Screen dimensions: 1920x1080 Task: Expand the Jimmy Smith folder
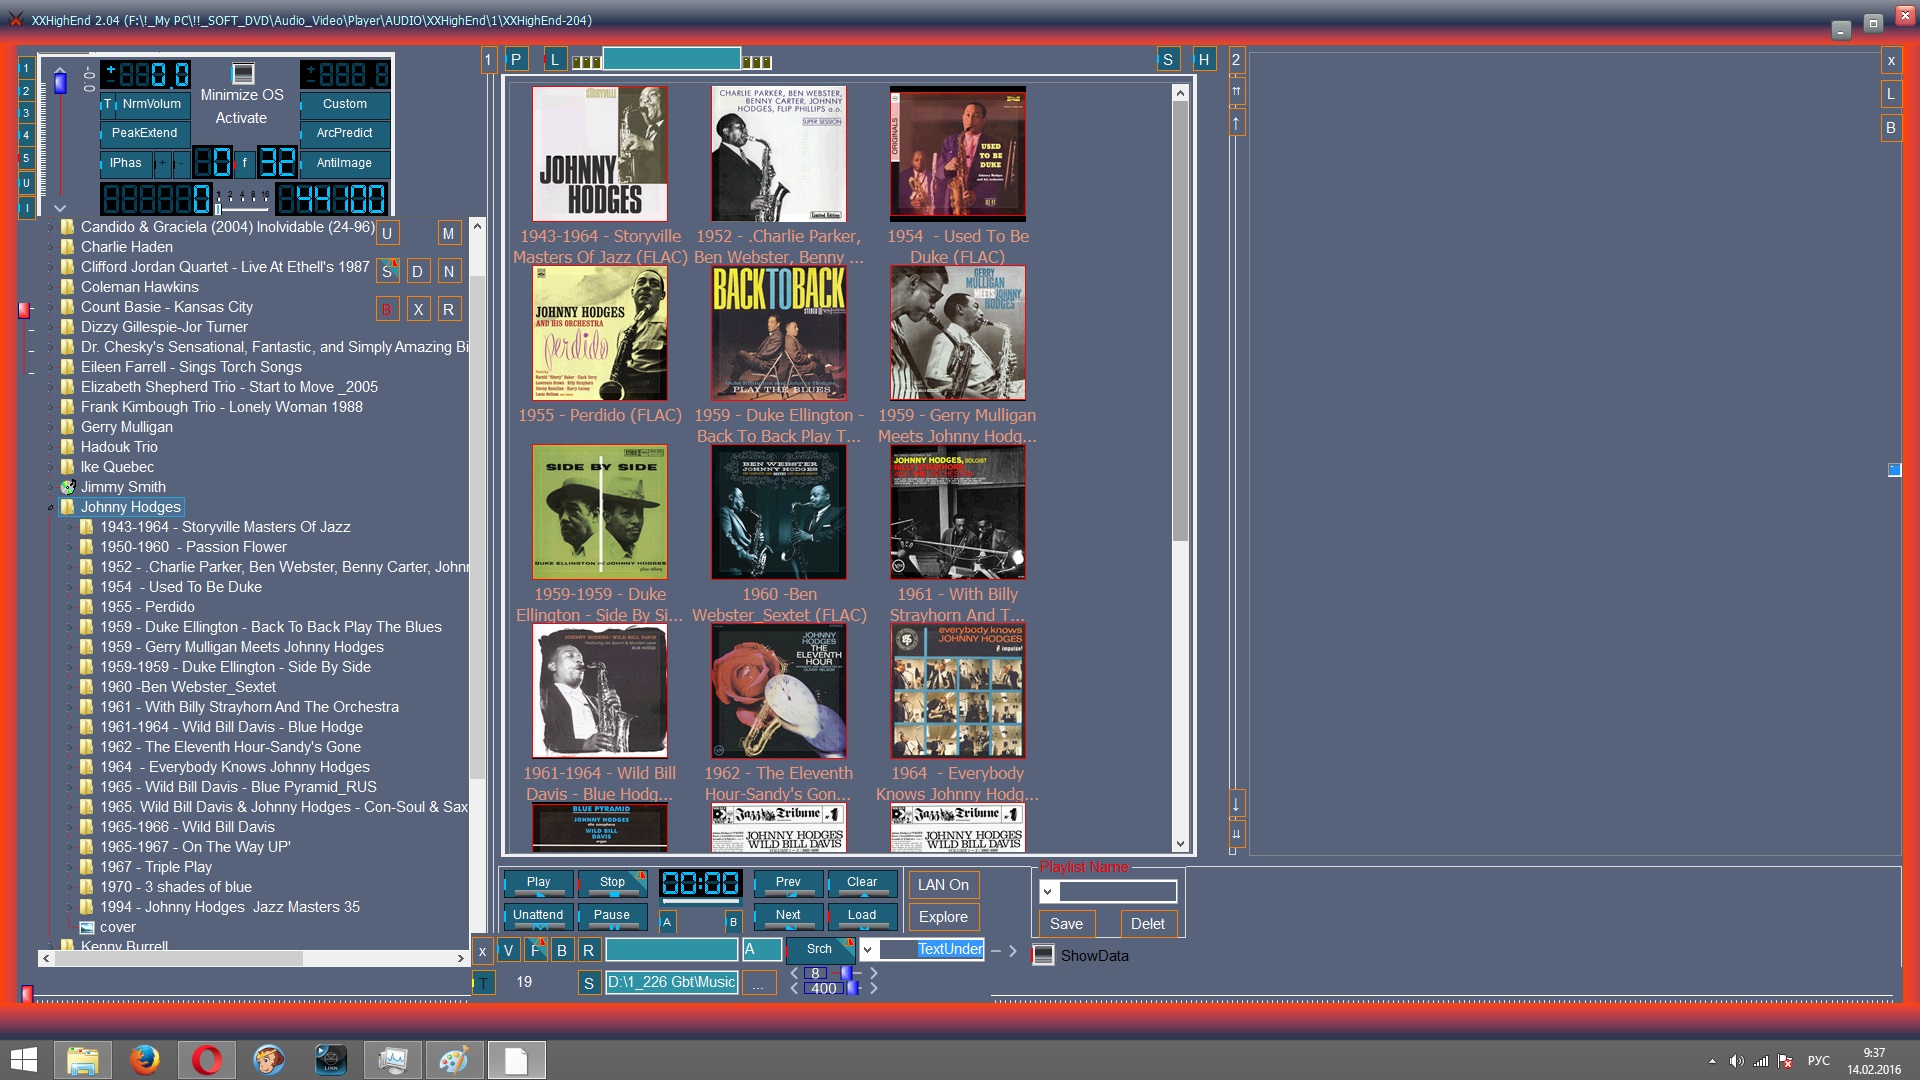(x=51, y=488)
